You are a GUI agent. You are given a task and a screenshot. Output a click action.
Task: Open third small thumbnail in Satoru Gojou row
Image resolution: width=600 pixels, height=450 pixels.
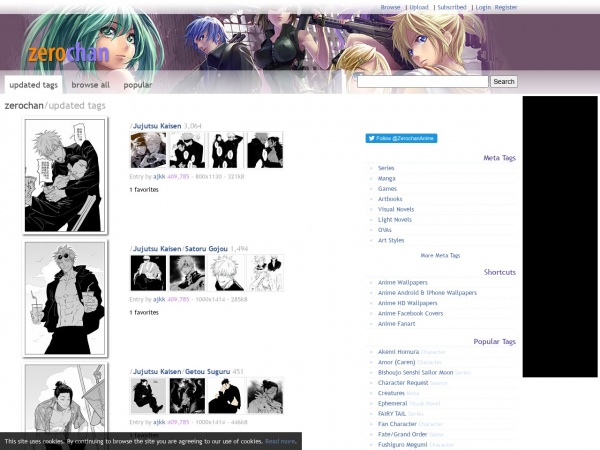[x=226, y=273]
